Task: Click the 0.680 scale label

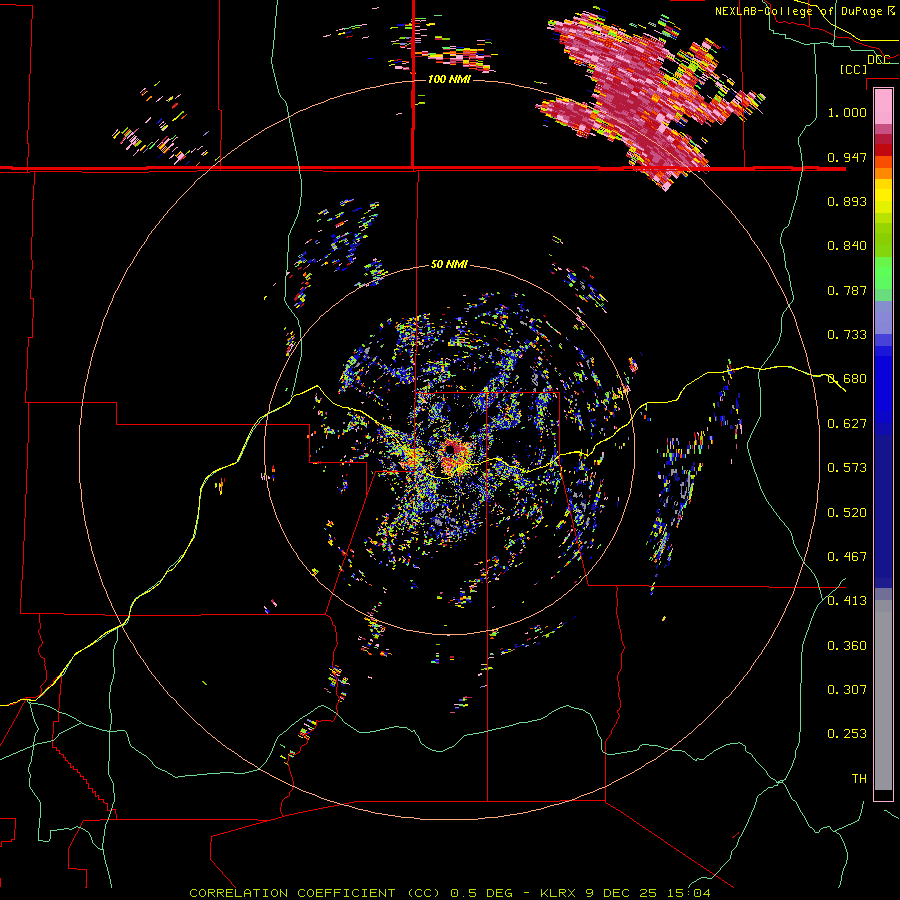Action: click(847, 379)
